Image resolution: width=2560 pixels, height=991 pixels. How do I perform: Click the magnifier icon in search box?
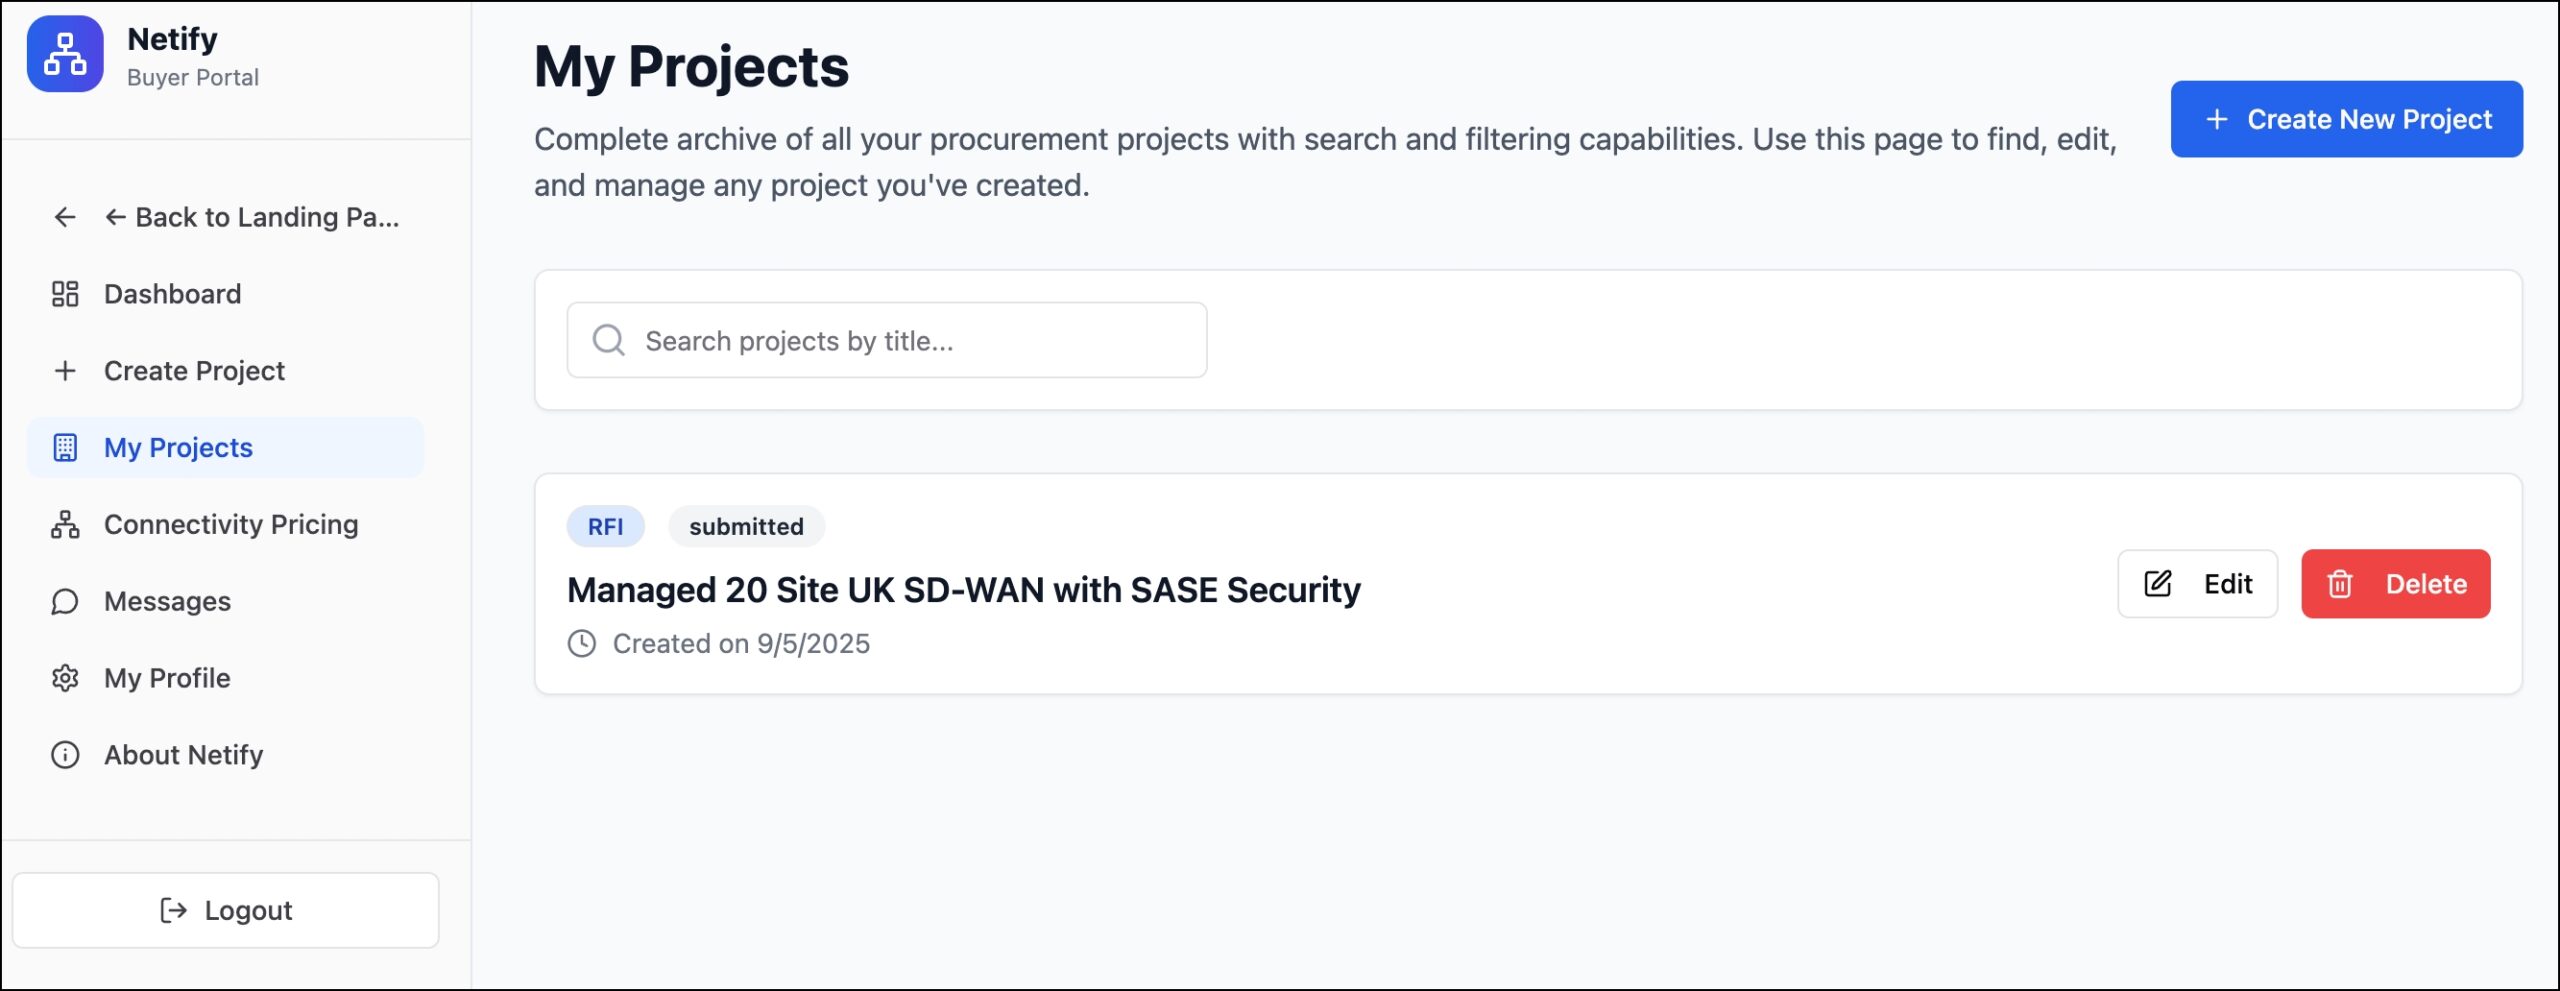tap(608, 341)
